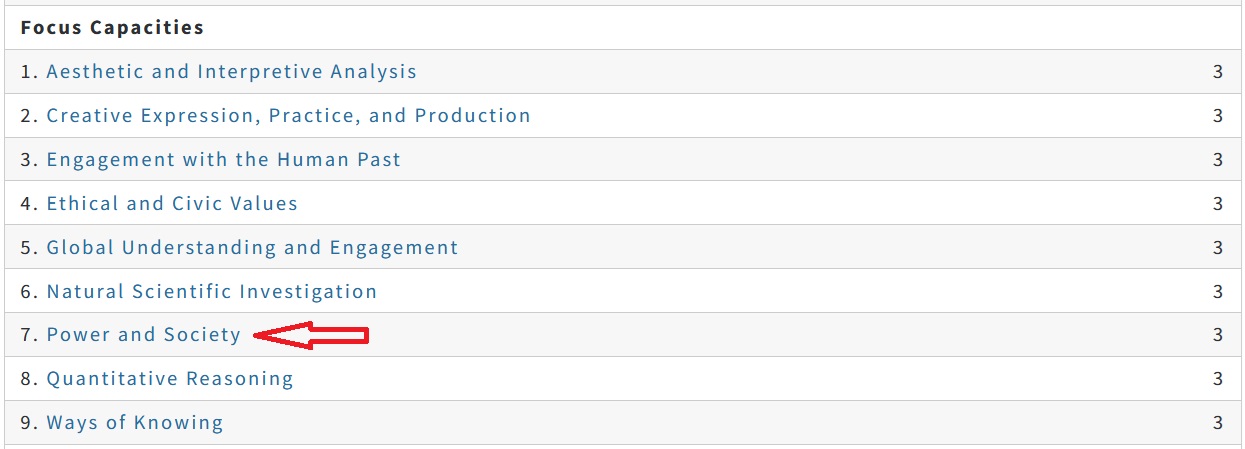Select credit number beside Ethical and Civic Values

[x=1217, y=204]
